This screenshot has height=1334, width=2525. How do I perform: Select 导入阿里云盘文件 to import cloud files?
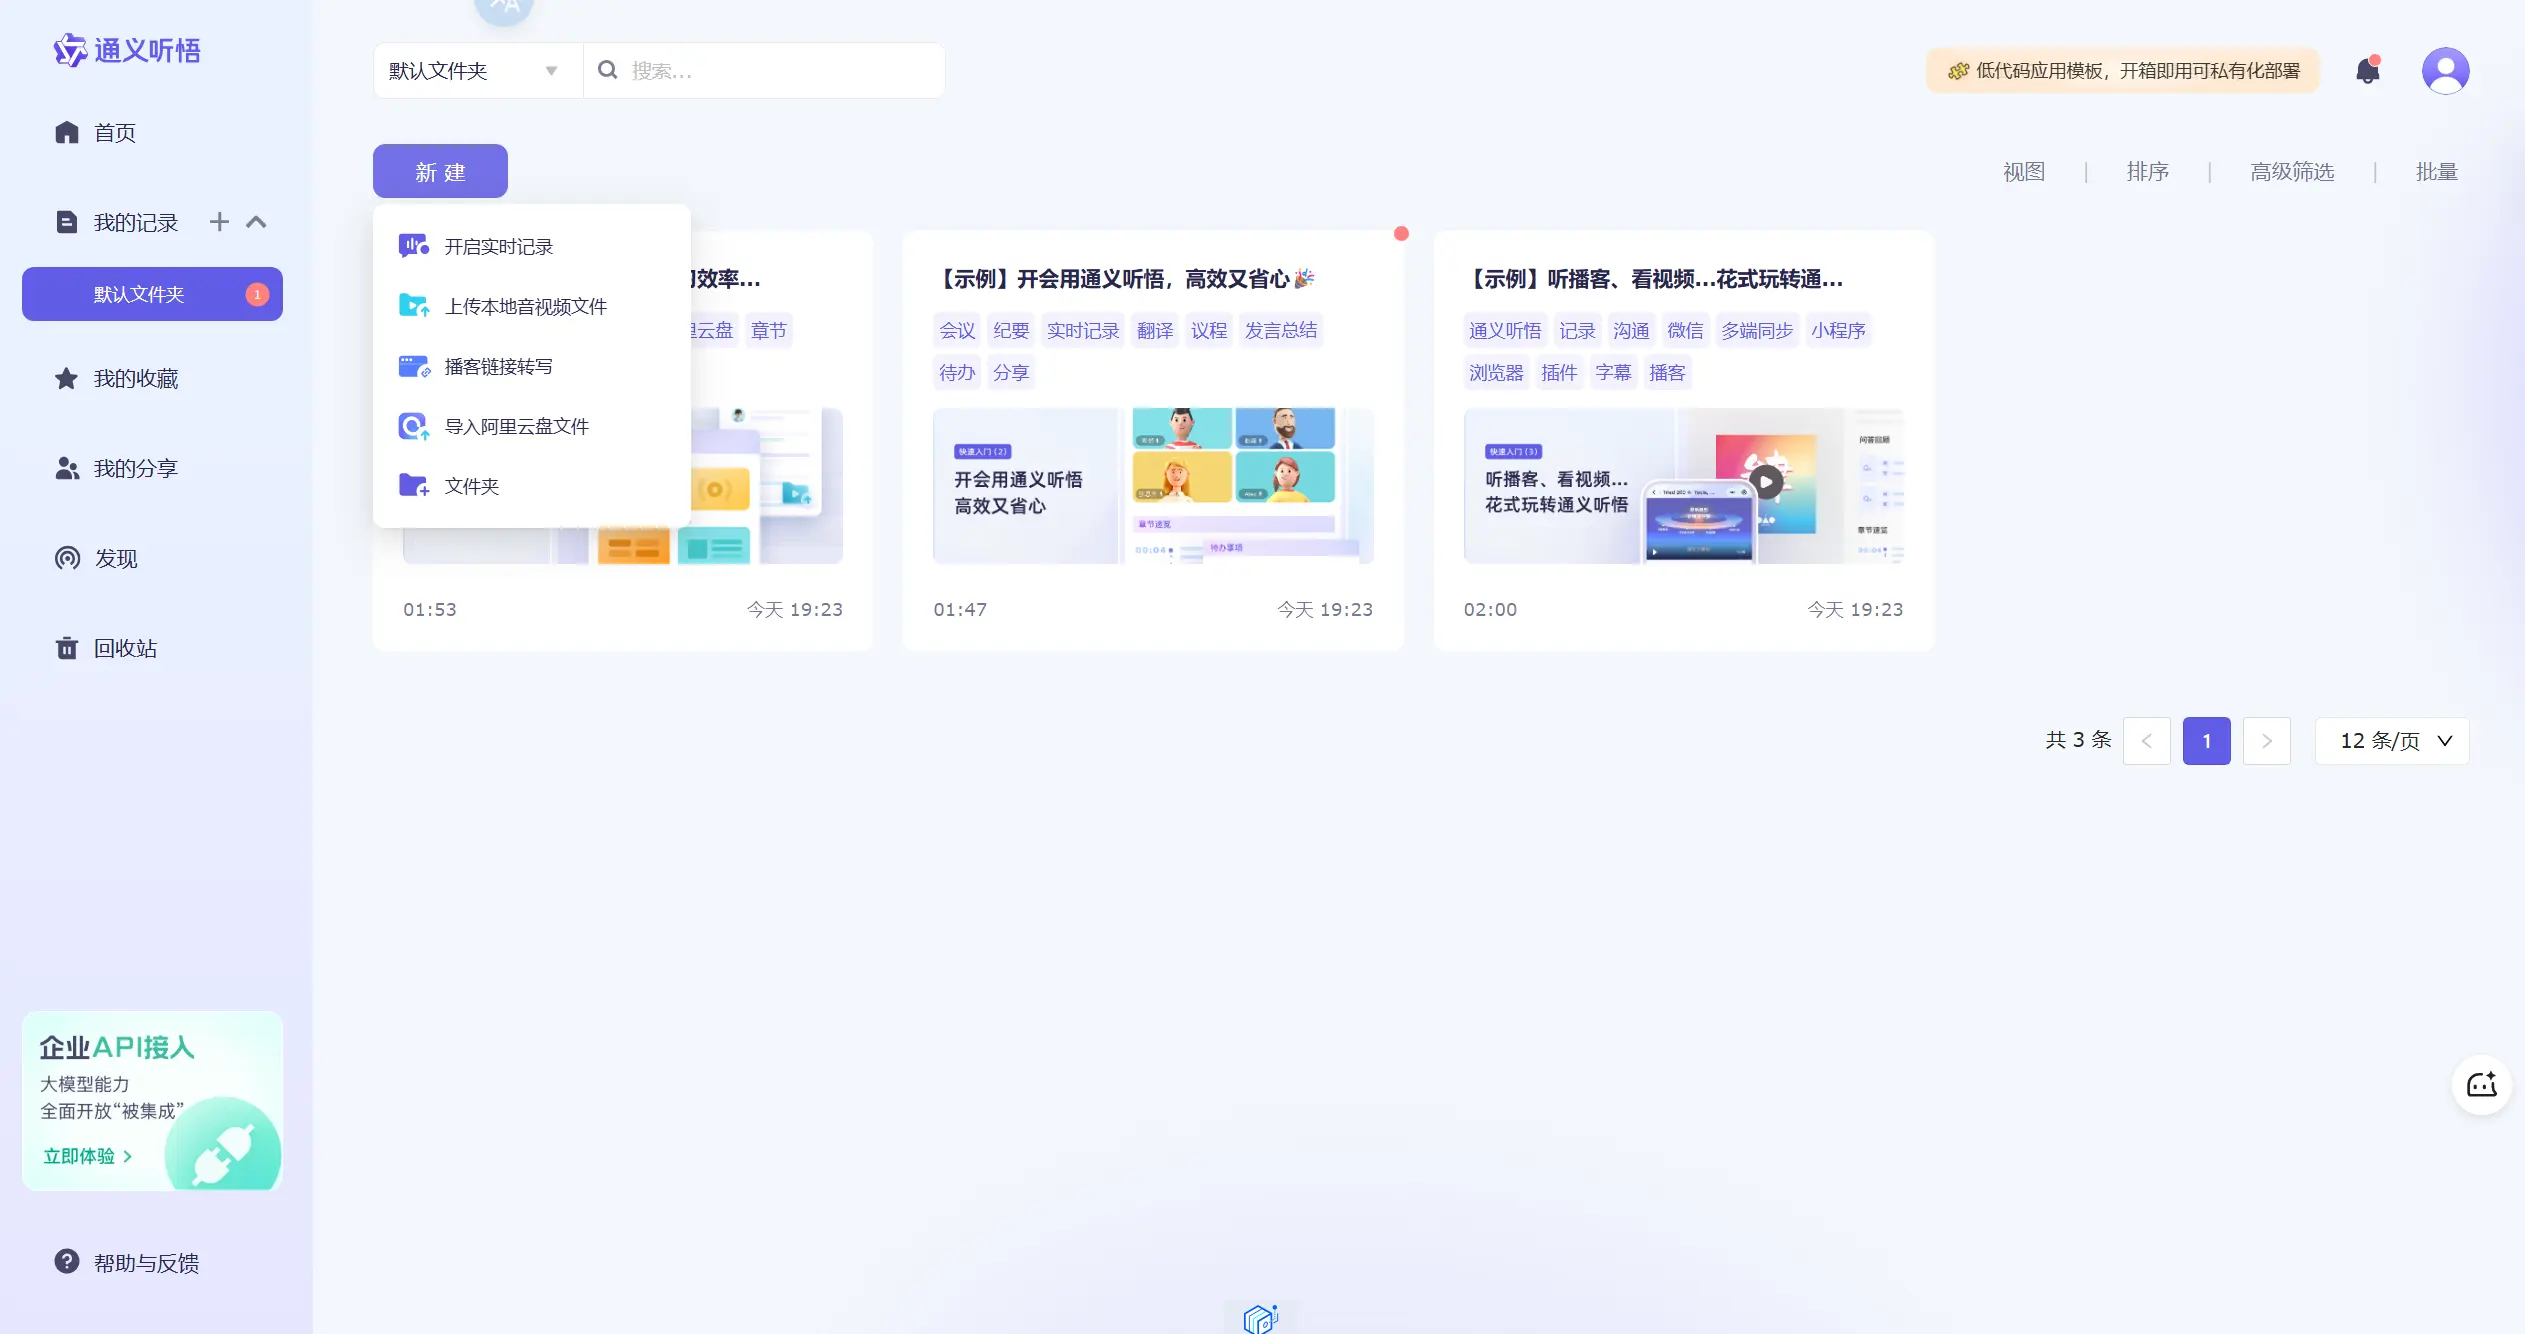(517, 425)
